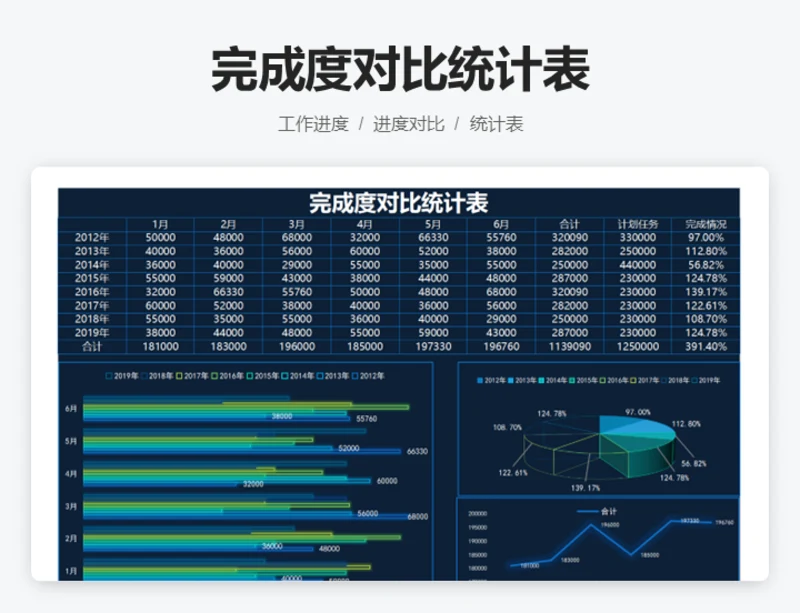The image size is (800, 613).
Task: Click 2017年 legend swatch in bar chart
Action: click(179, 376)
